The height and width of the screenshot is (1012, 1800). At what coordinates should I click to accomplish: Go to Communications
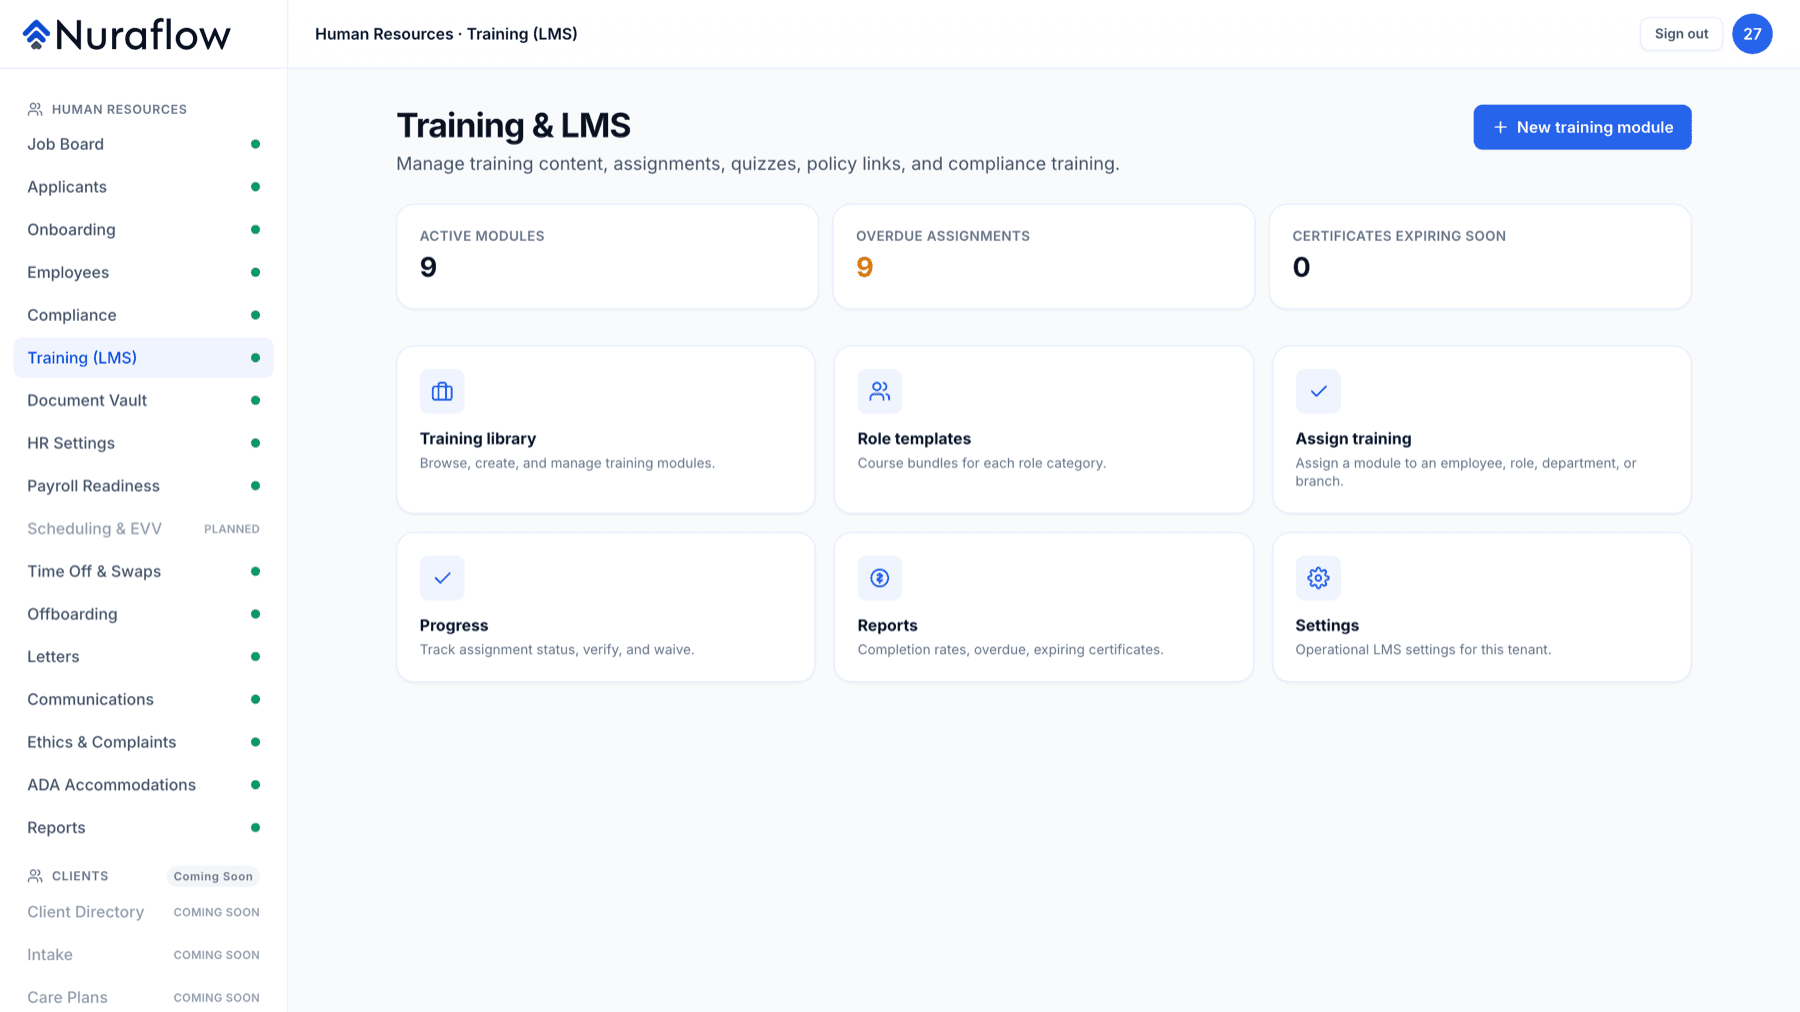coord(144,699)
